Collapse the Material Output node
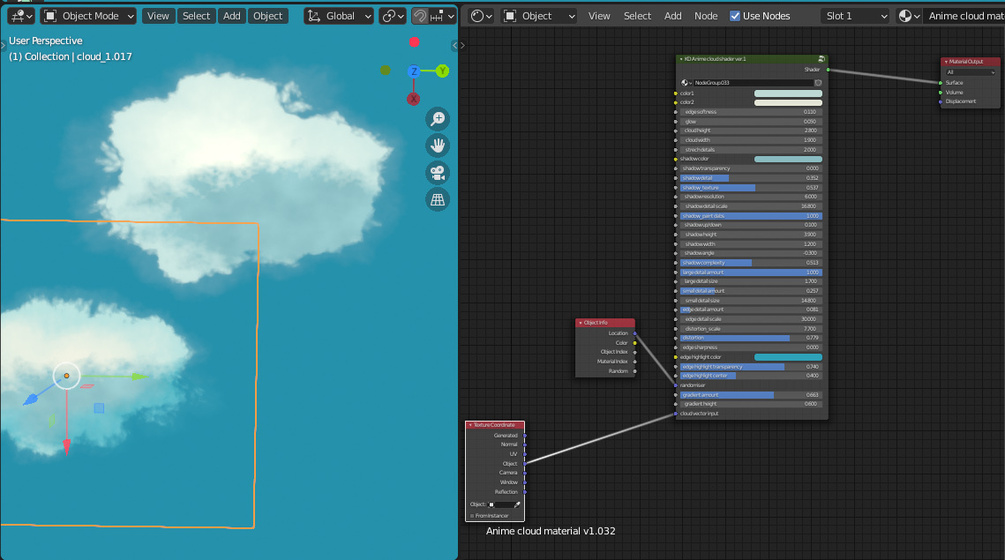Image resolution: width=1005 pixels, height=560 pixels. point(946,62)
